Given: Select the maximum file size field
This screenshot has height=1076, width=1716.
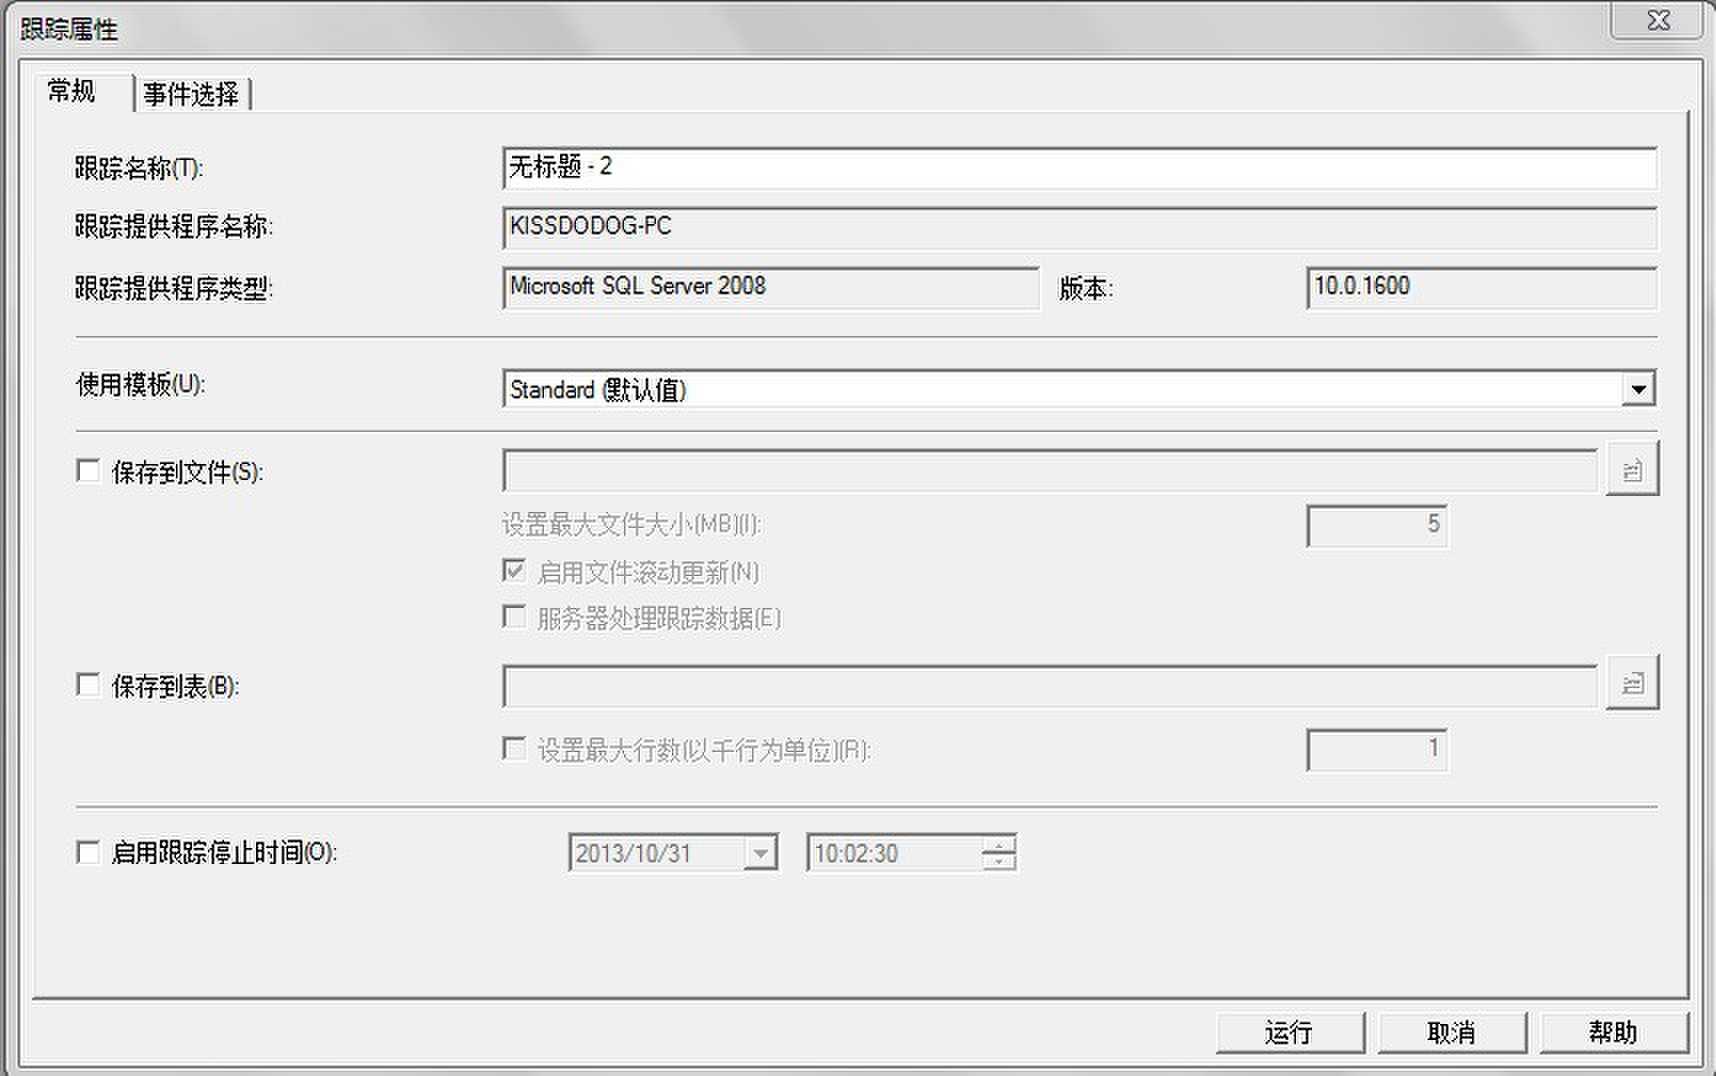Looking at the screenshot, I should 1377,524.
